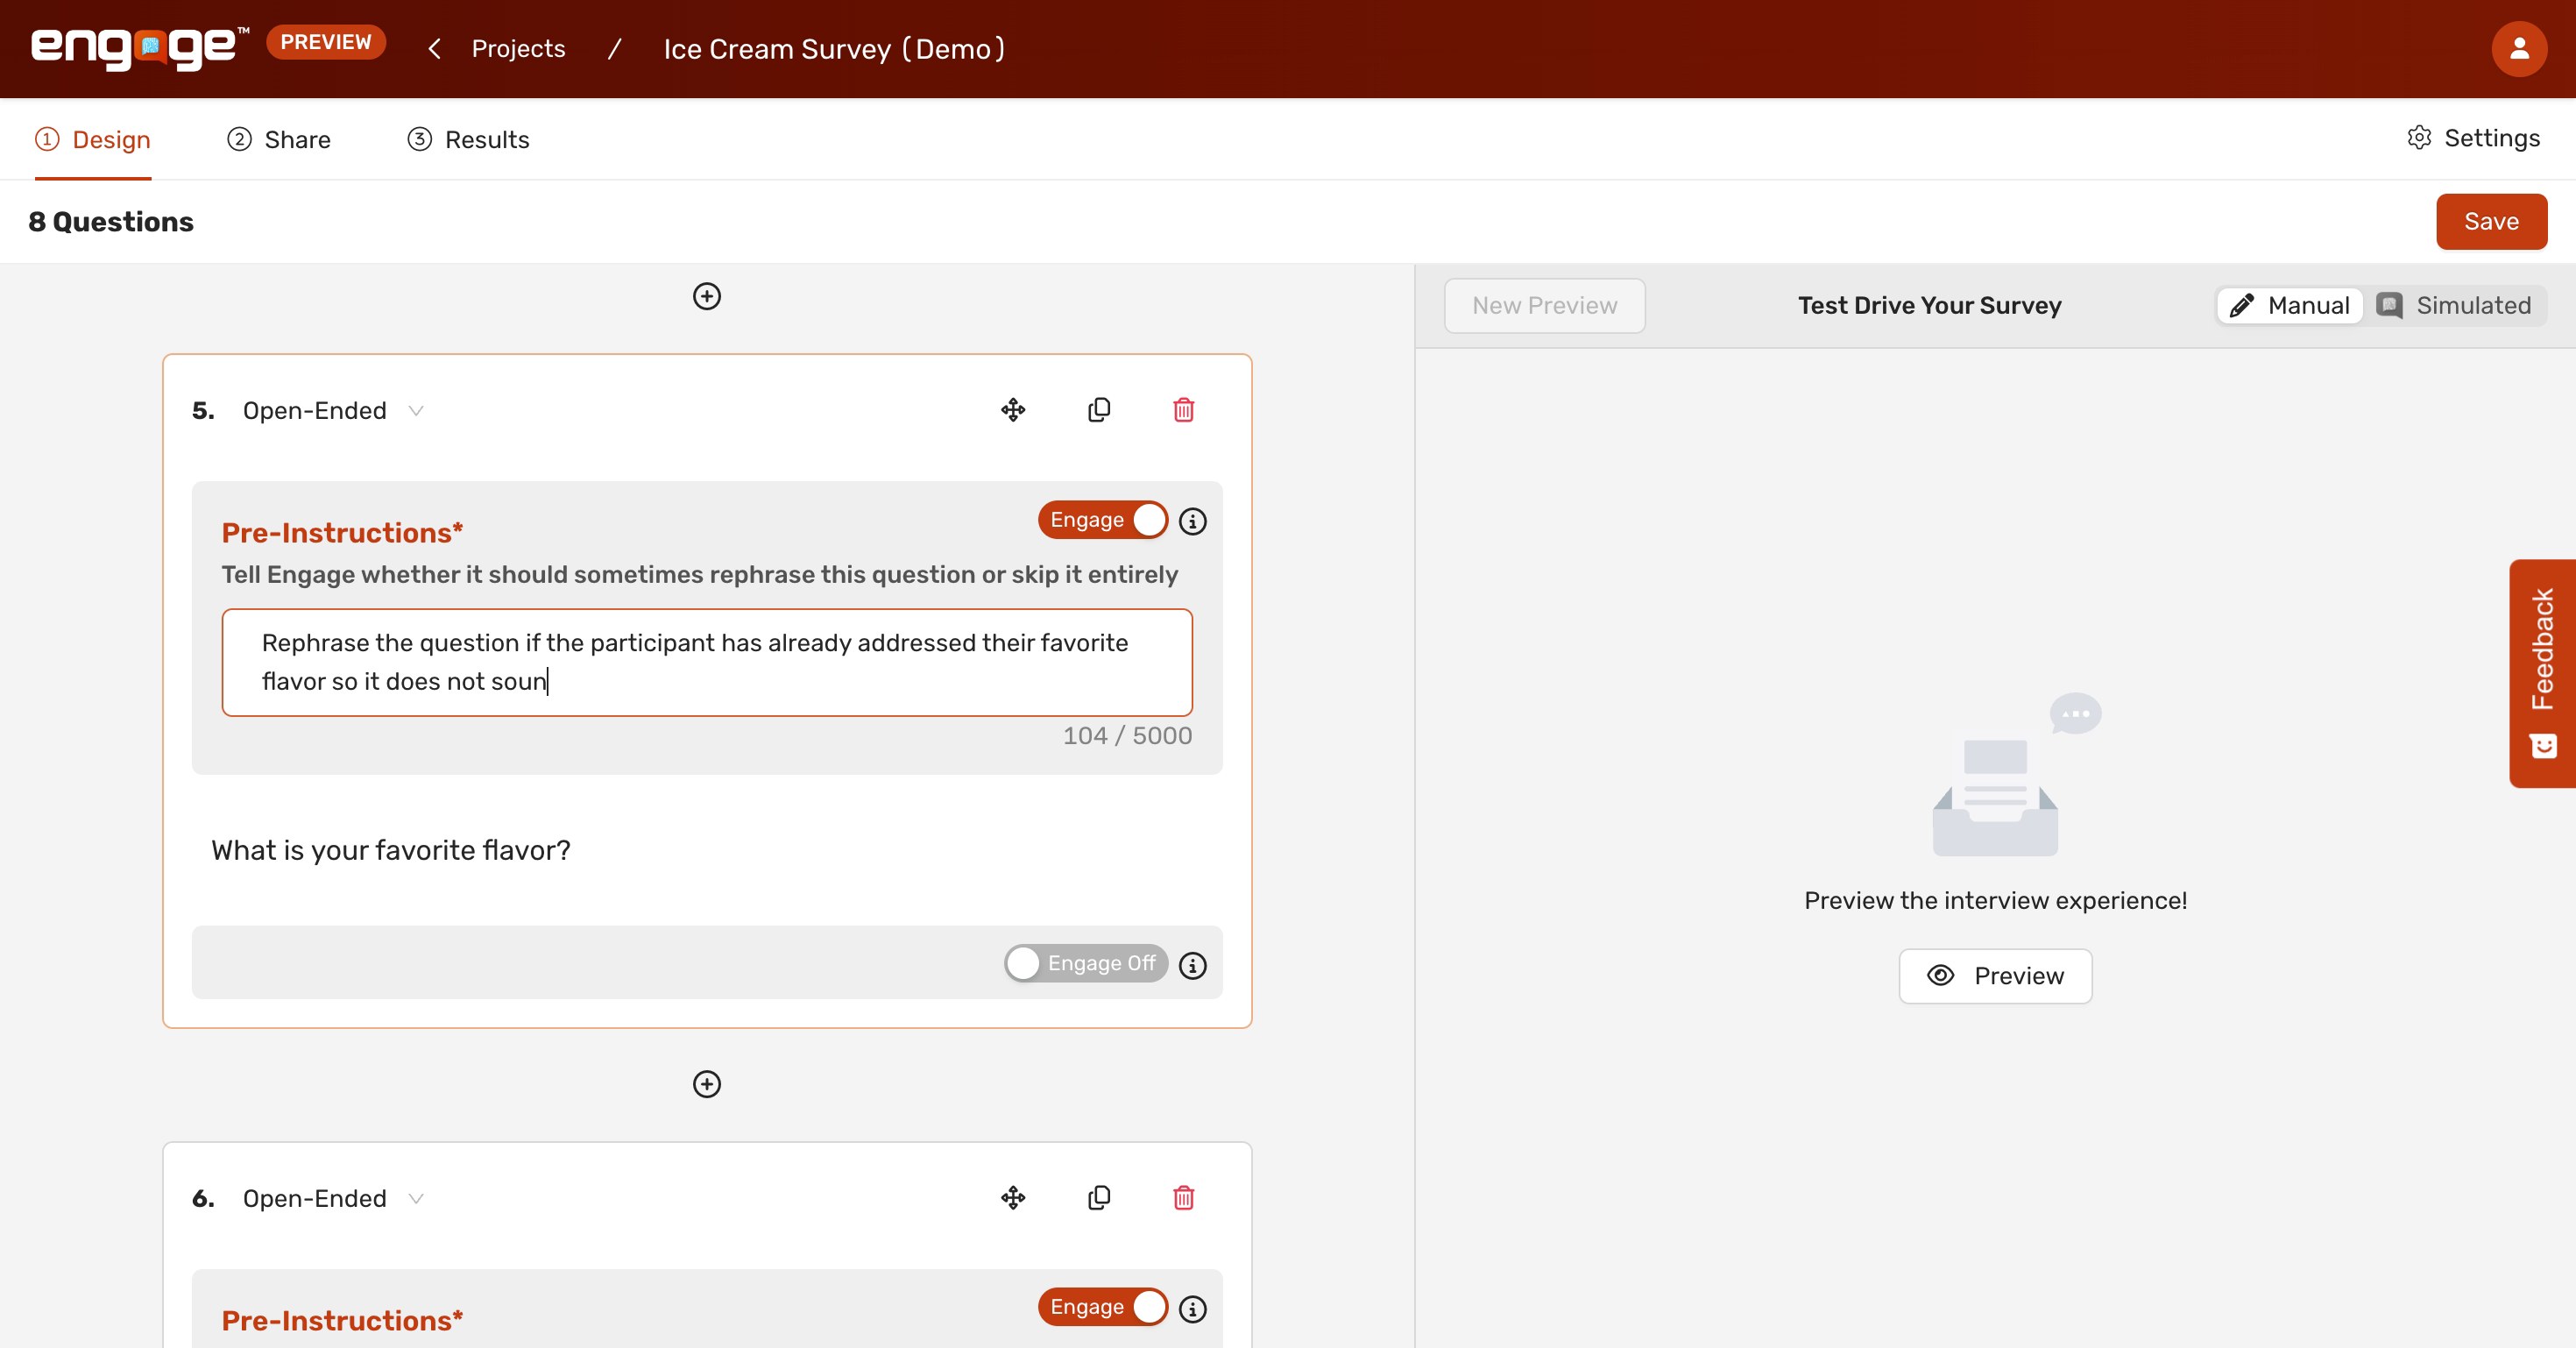
Task: Click the question number '5.' label
Action: [203, 410]
